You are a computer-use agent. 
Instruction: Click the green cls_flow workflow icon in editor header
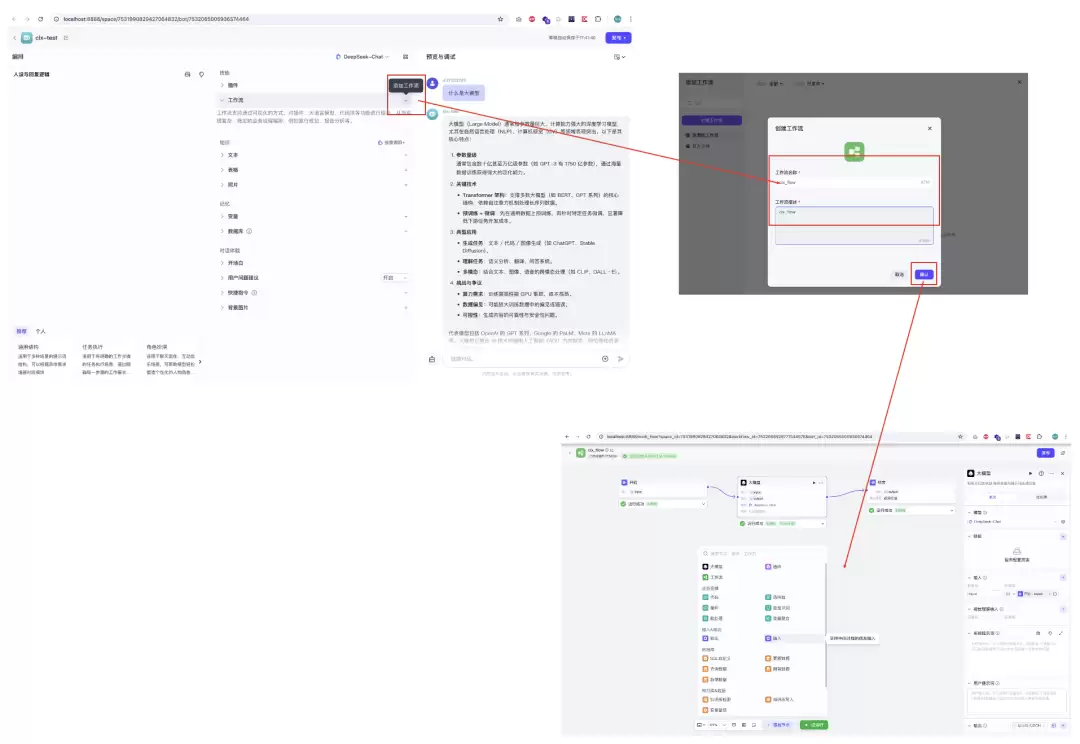coord(581,453)
